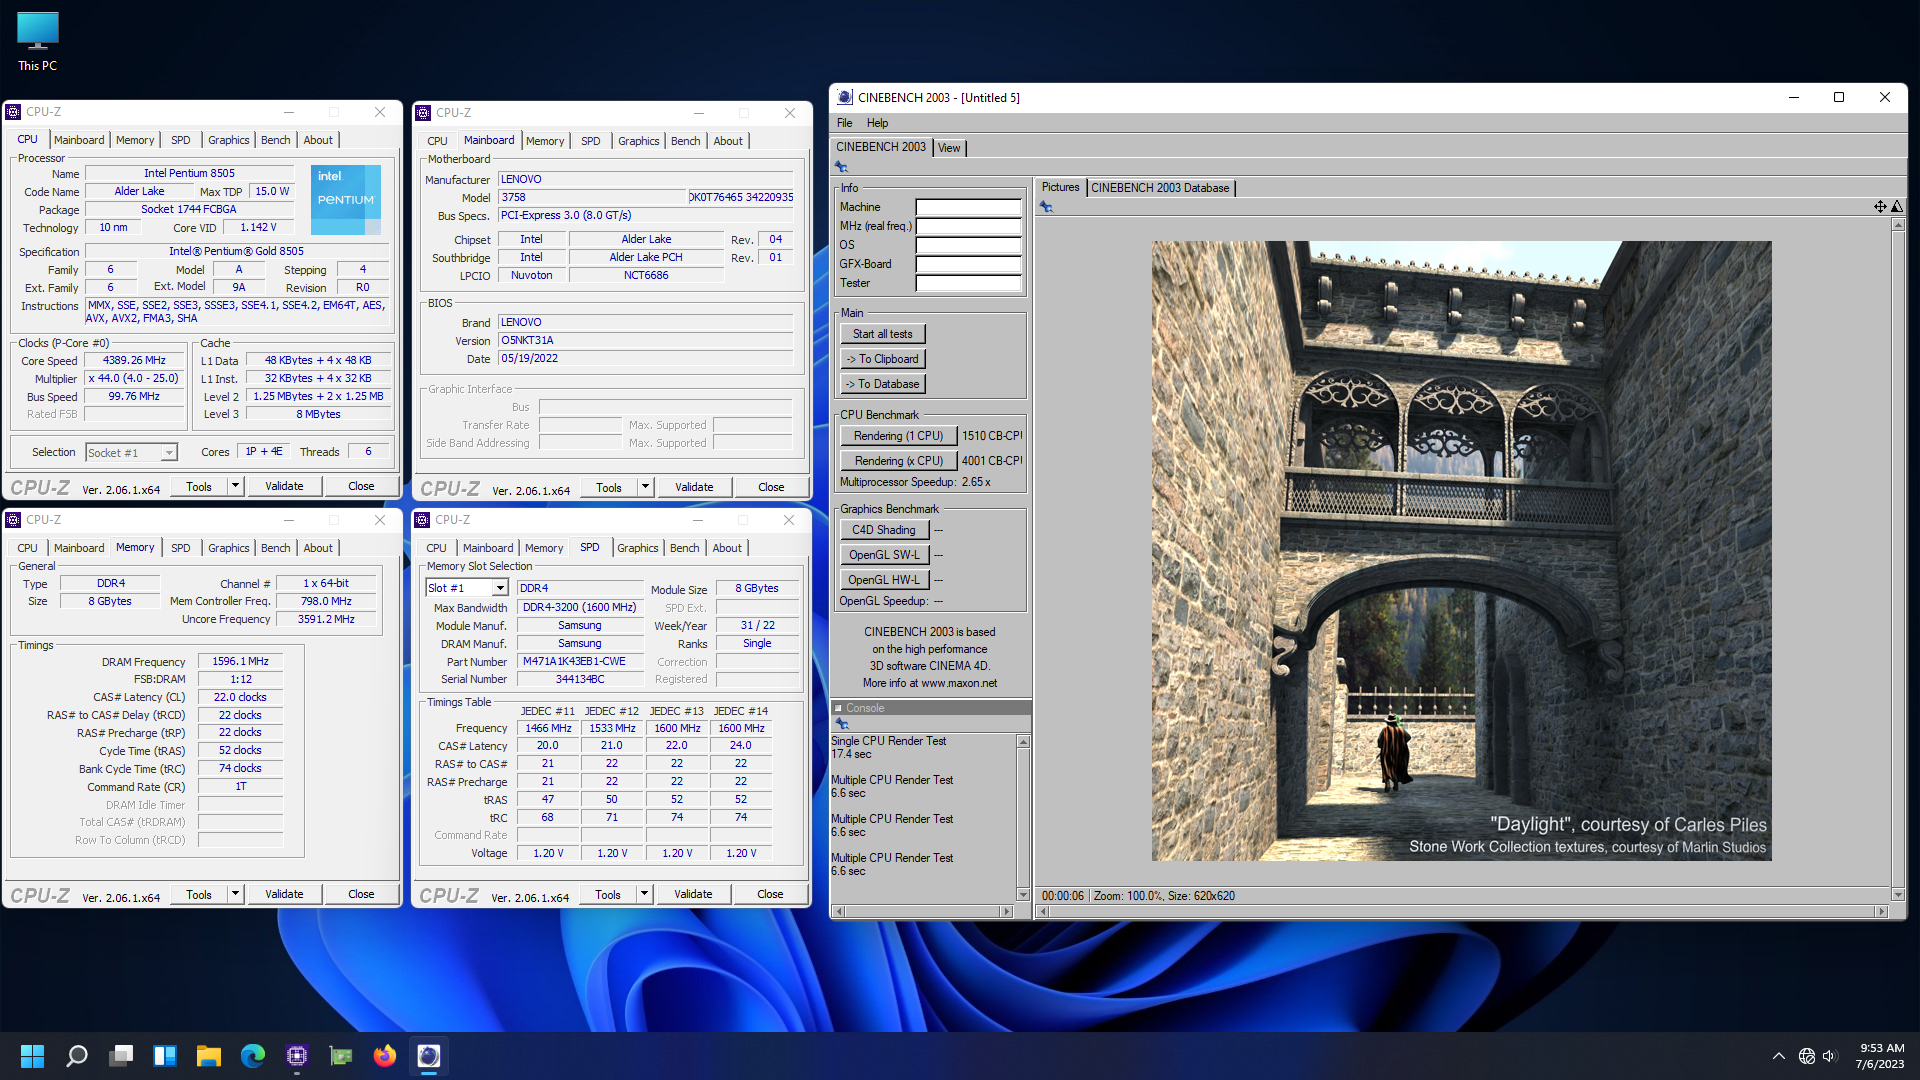This screenshot has width=1920, height=1080.
Task: Click pin icon in Console panel
Action: (842, 724)
